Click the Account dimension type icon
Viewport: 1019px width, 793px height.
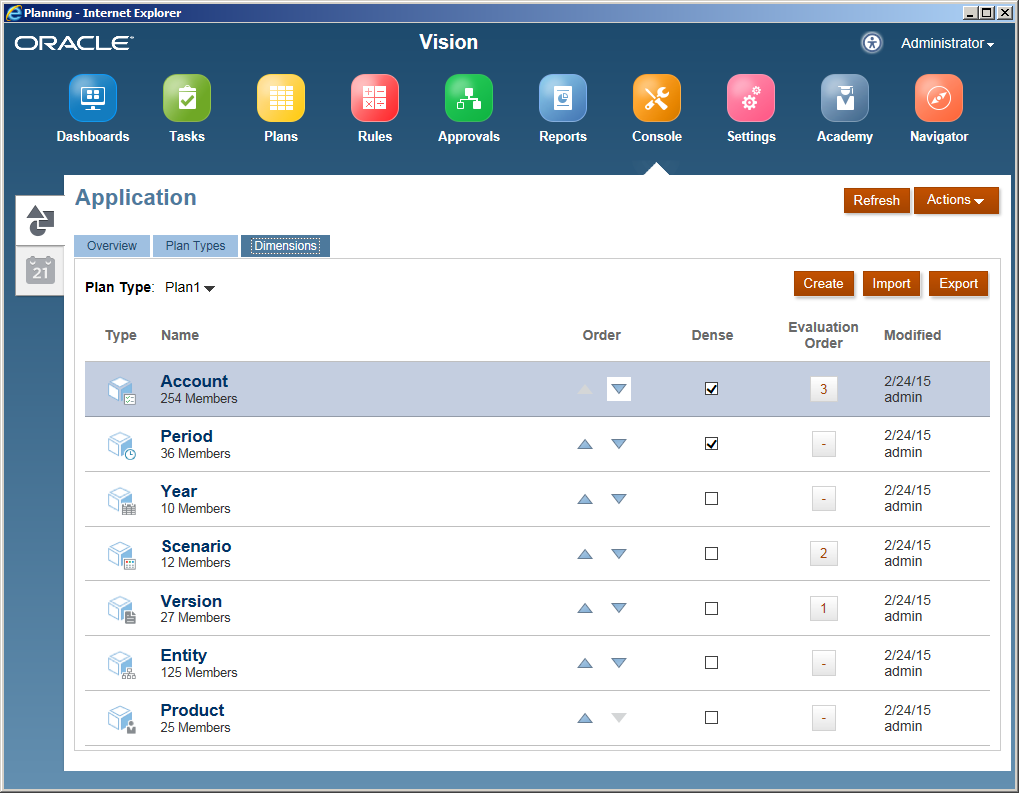(122, 391)
